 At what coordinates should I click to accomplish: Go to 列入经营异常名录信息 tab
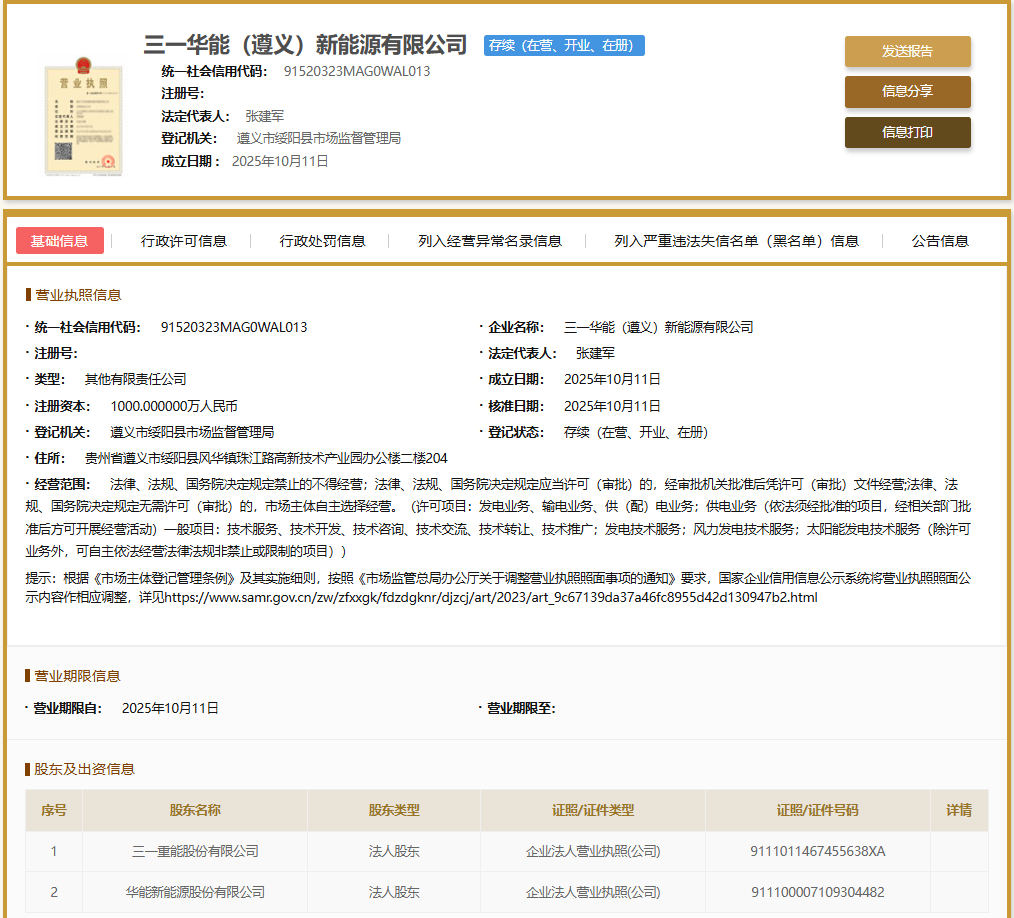[490, 241]
